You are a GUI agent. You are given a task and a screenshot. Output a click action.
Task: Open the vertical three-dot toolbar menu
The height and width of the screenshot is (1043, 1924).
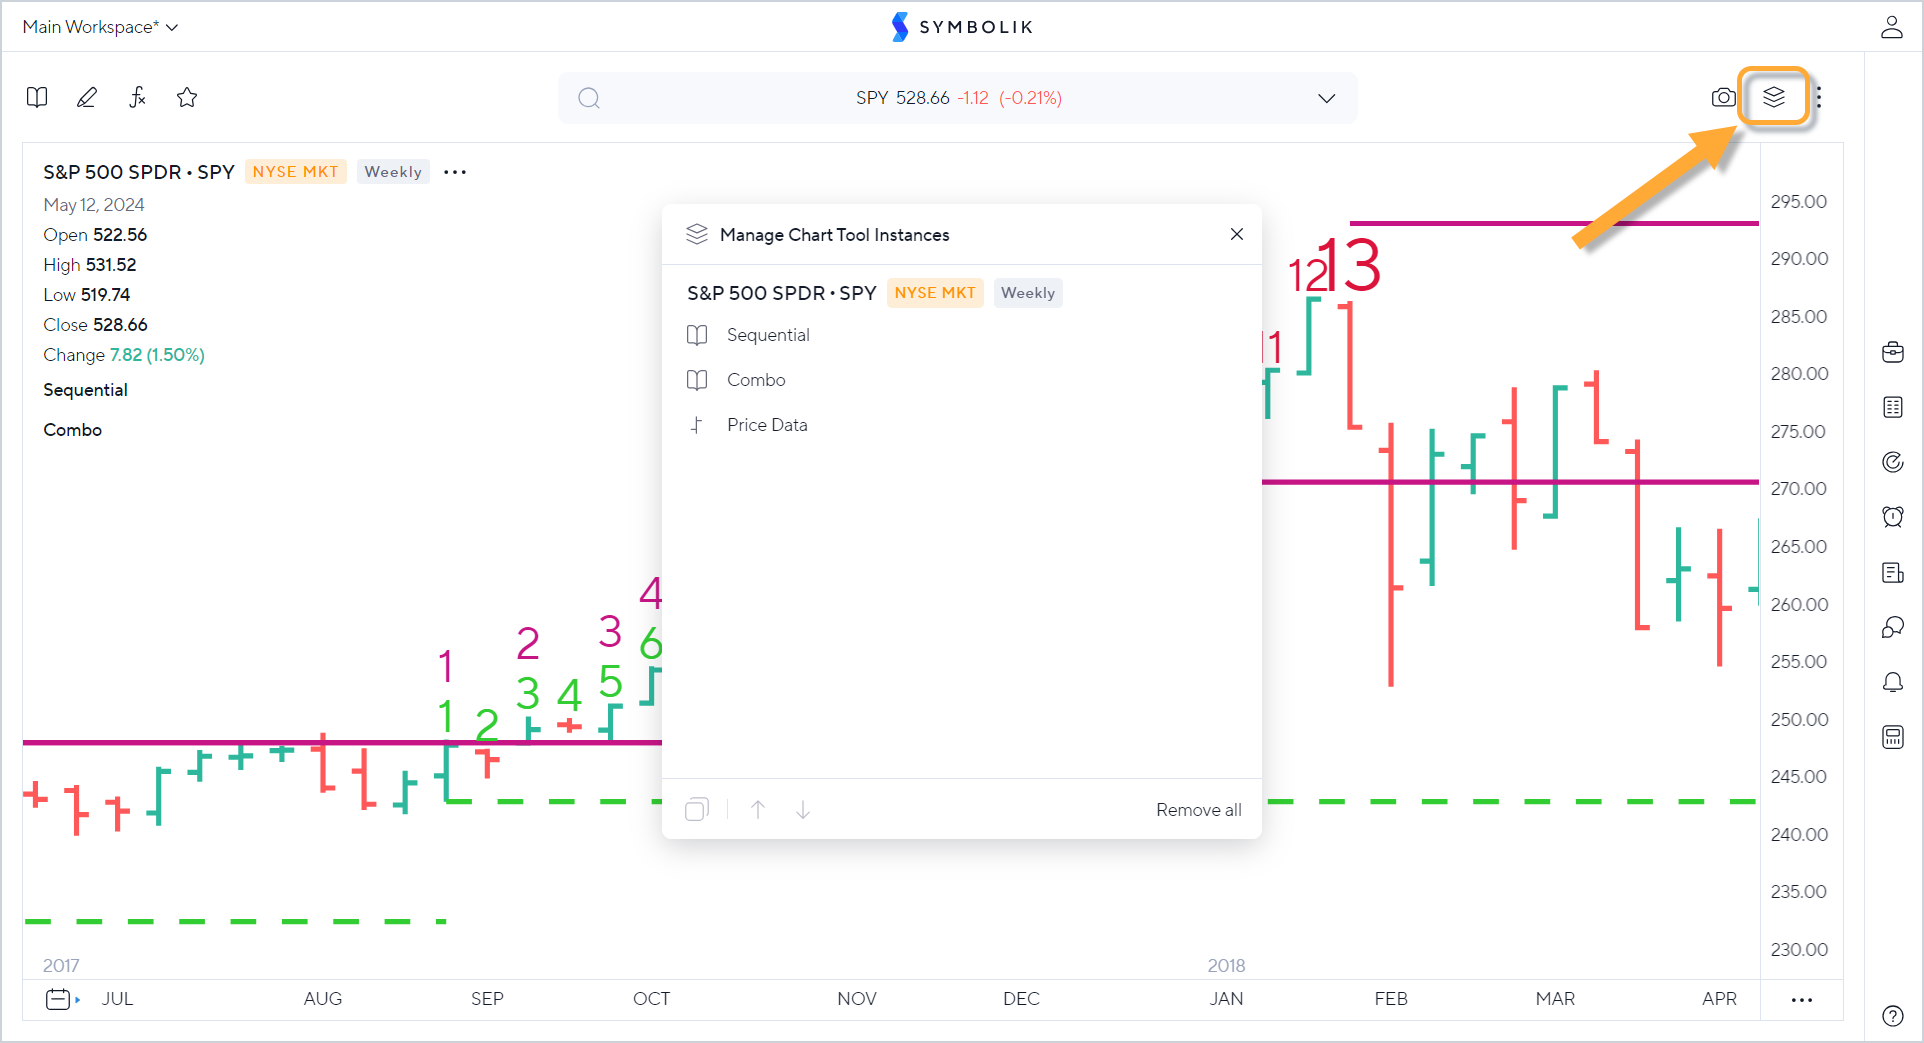coord(1819,97)
